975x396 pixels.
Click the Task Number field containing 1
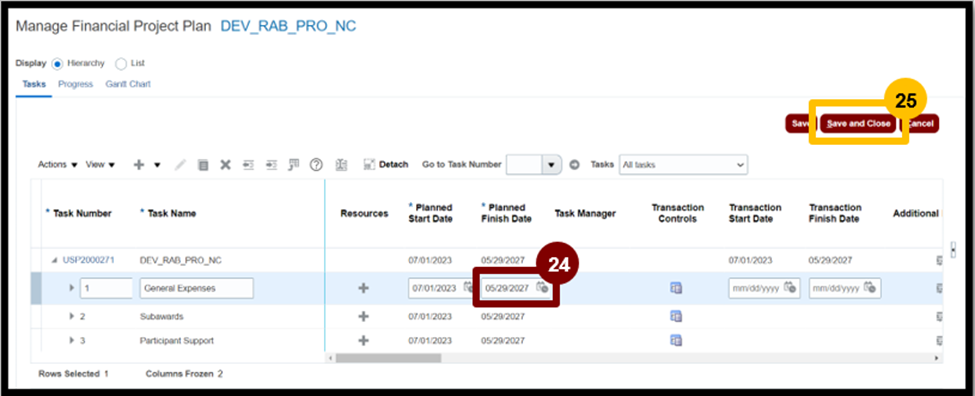pyautogui.click(x=106, y=288)
